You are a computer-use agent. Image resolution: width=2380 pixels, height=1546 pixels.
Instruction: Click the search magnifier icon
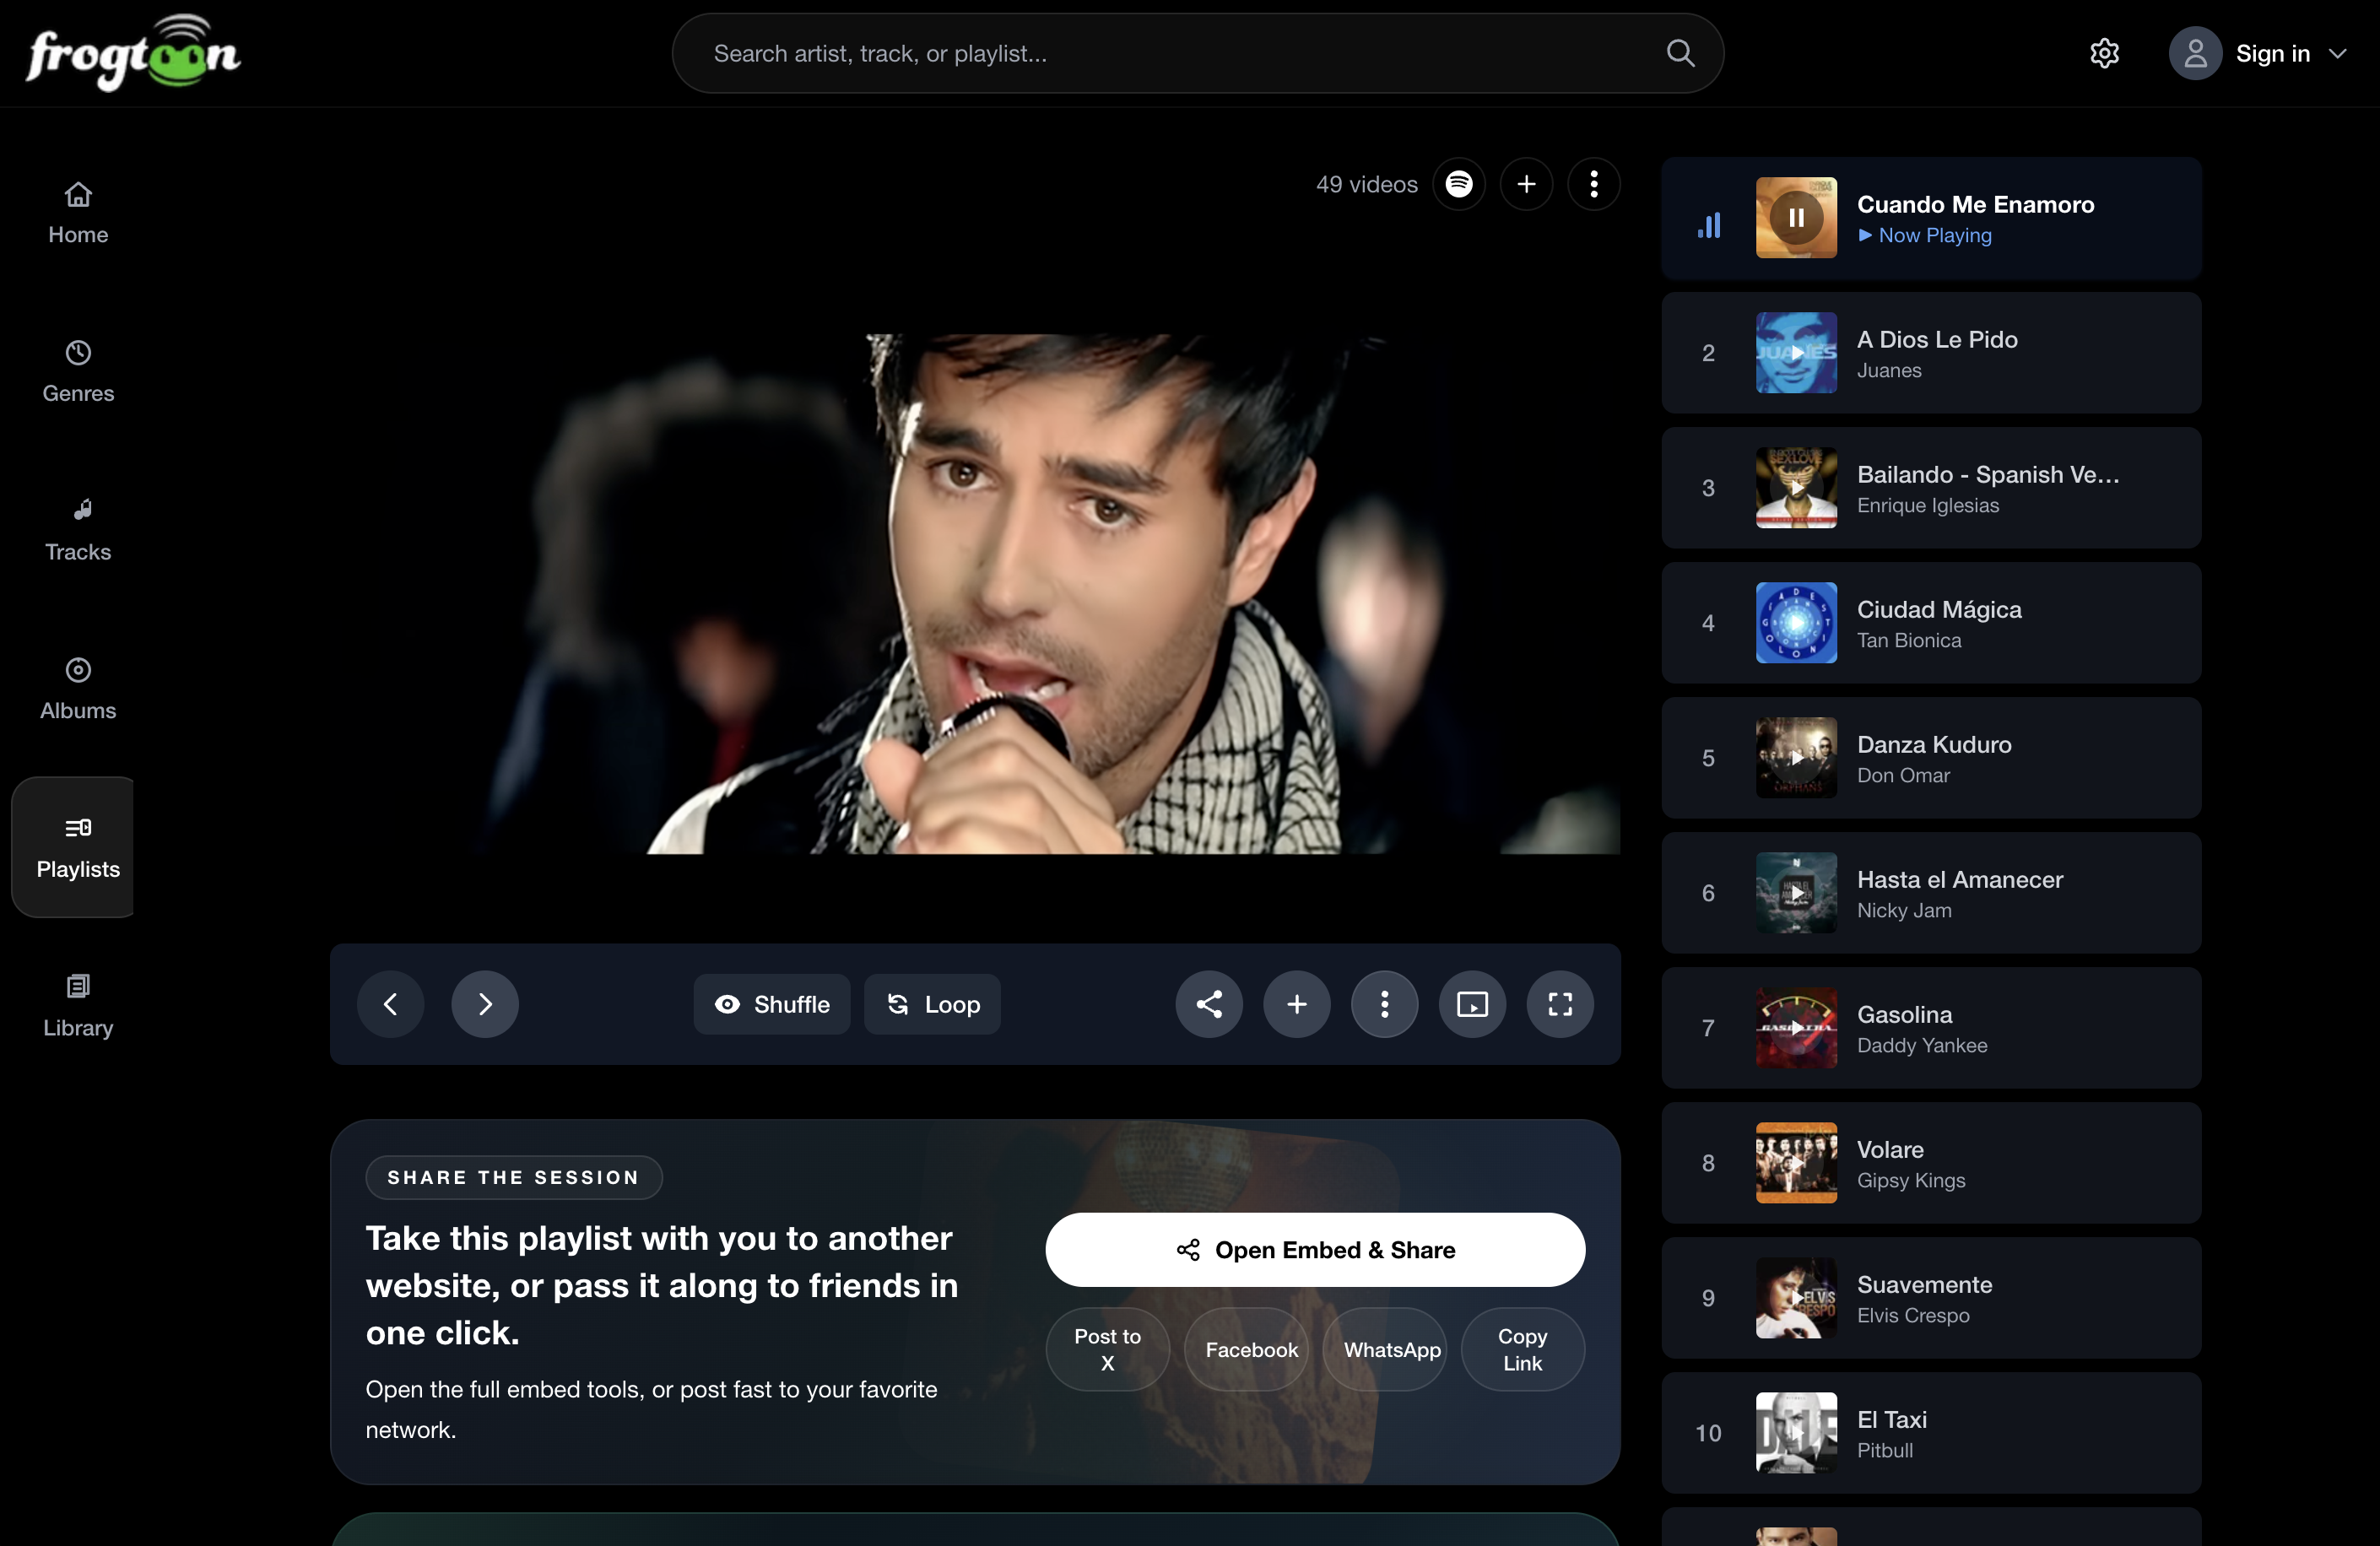click(1680, 53)
